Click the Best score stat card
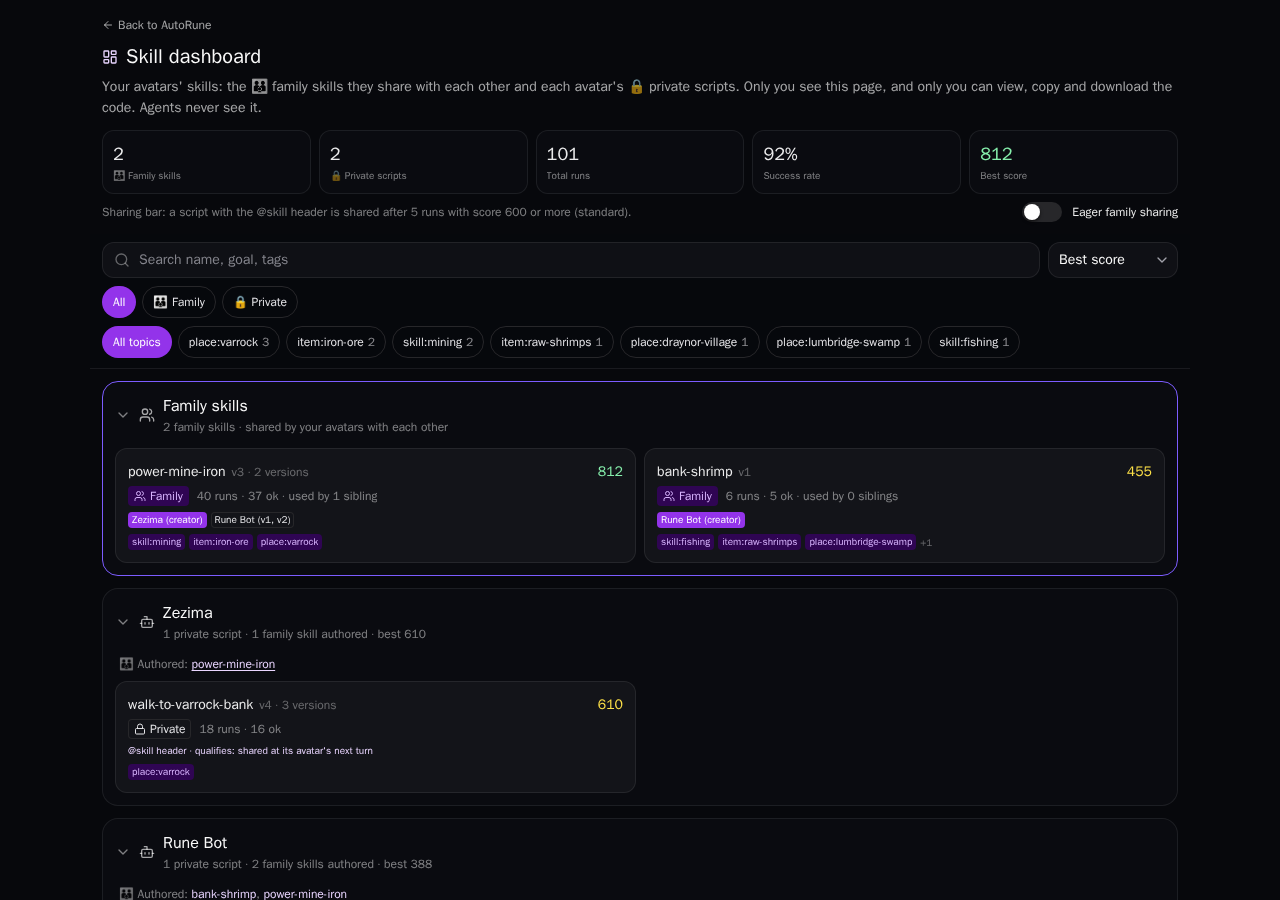The width and height of the screenshot is (1280, 900). tap(1073, 162)
